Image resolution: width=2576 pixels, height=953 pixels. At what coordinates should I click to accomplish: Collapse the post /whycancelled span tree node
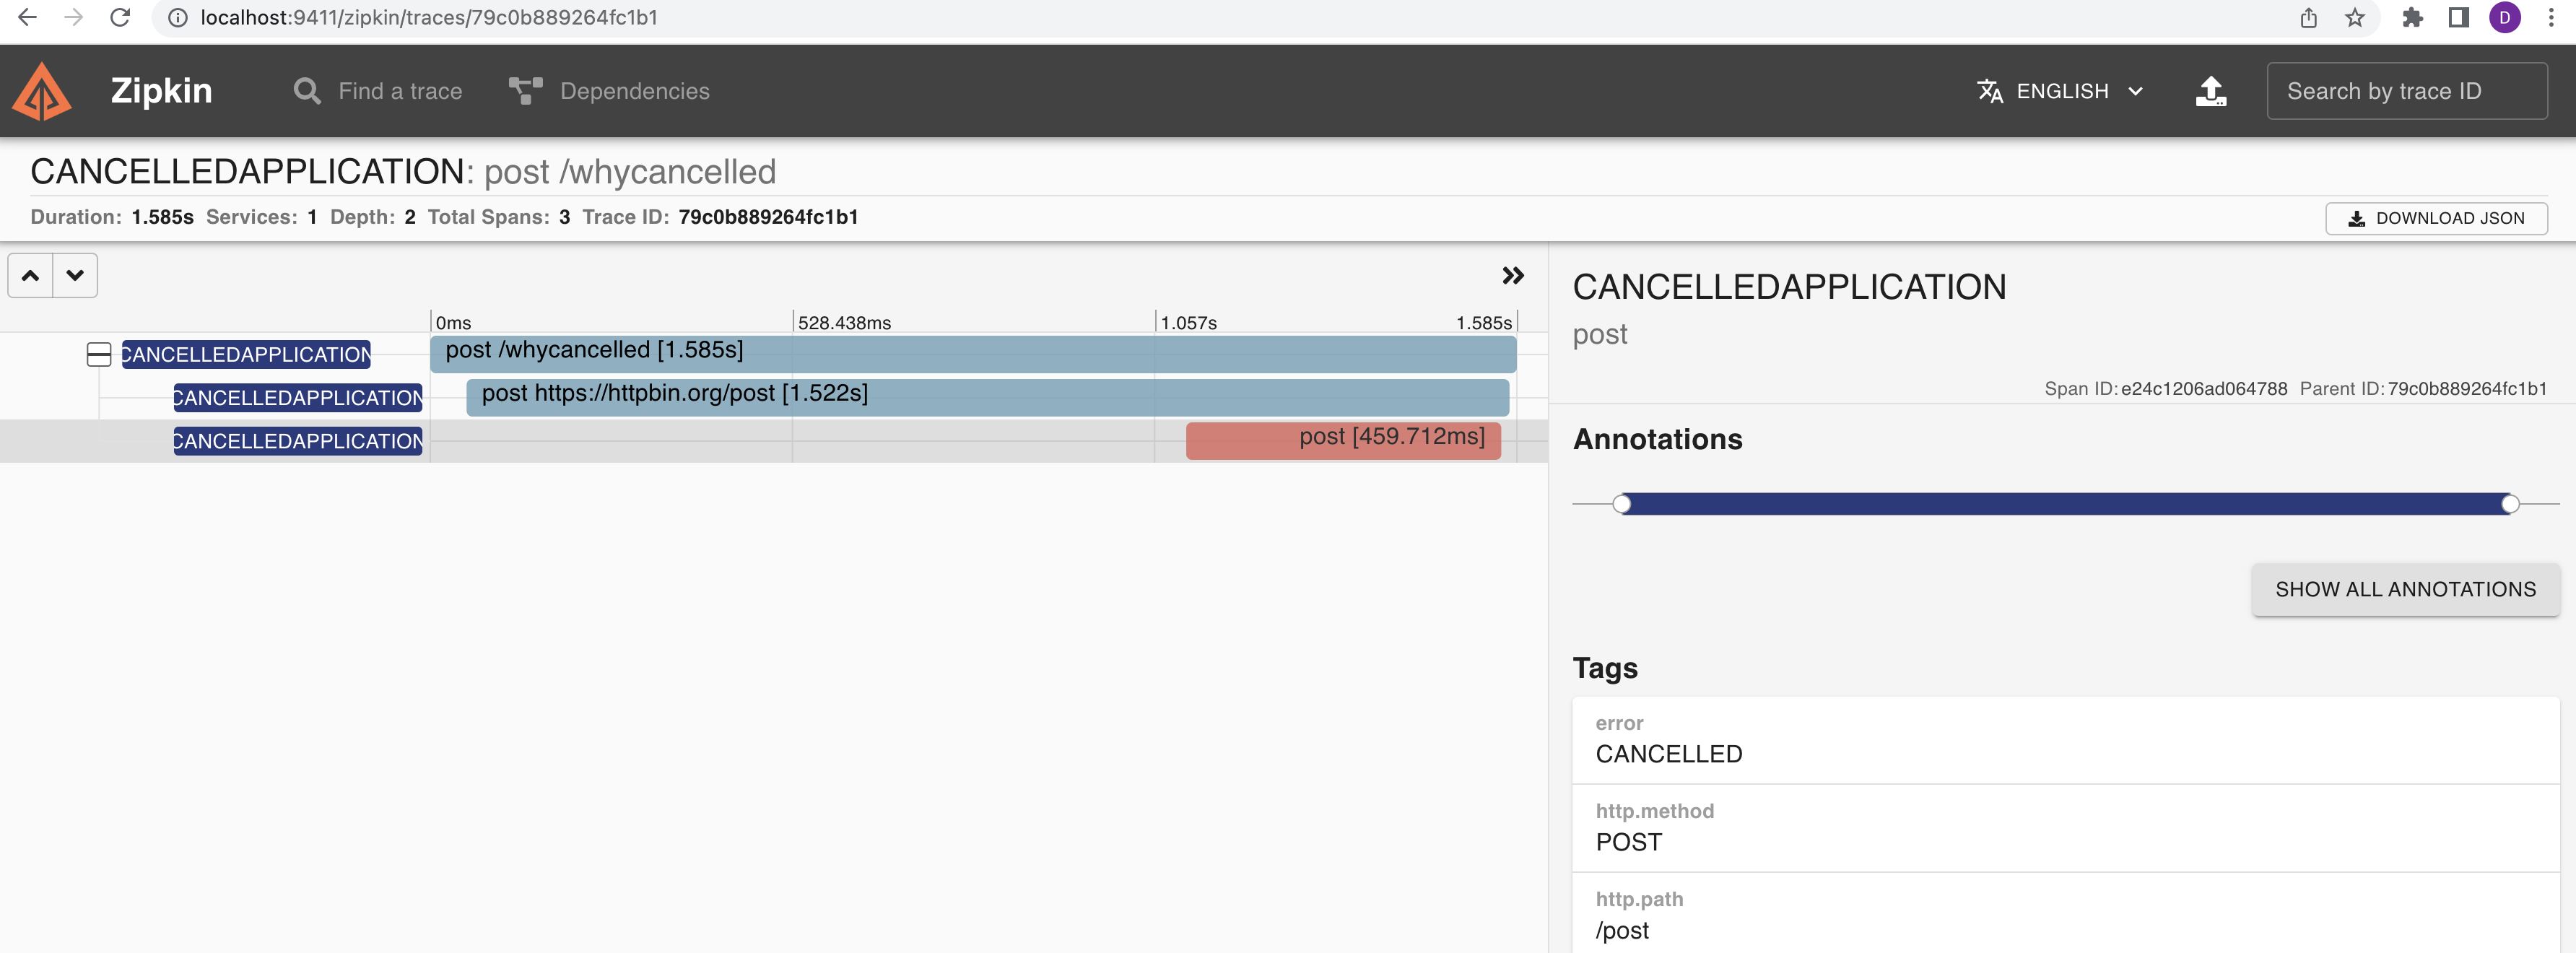tap(99, 354)
